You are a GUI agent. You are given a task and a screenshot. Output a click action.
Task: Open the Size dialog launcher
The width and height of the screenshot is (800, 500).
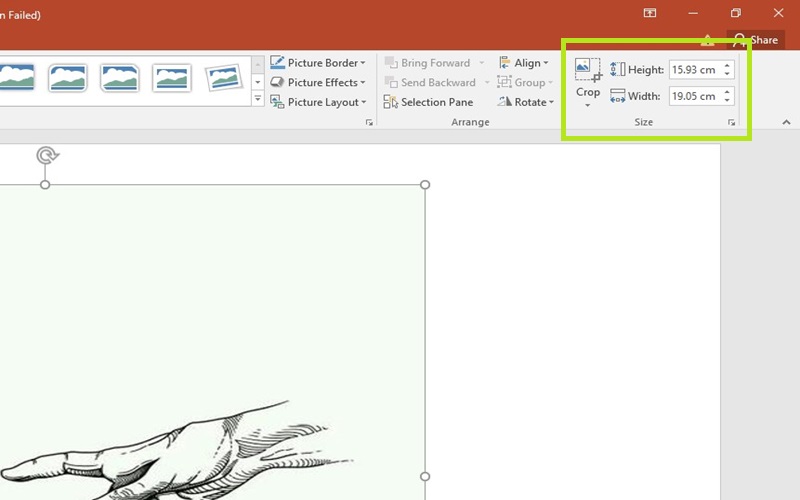click(732, 122)
